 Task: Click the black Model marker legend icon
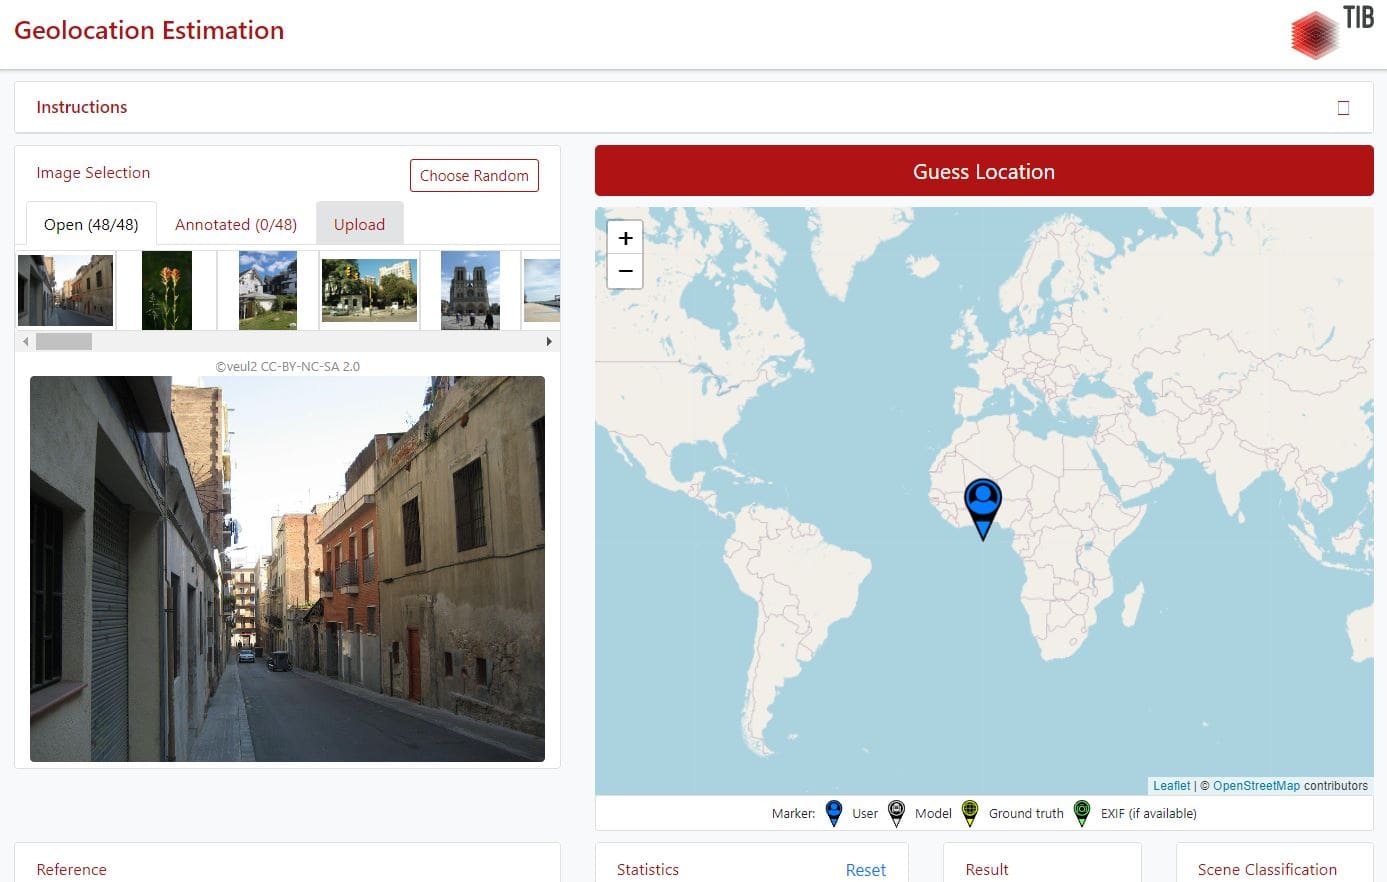click(896, 813)
